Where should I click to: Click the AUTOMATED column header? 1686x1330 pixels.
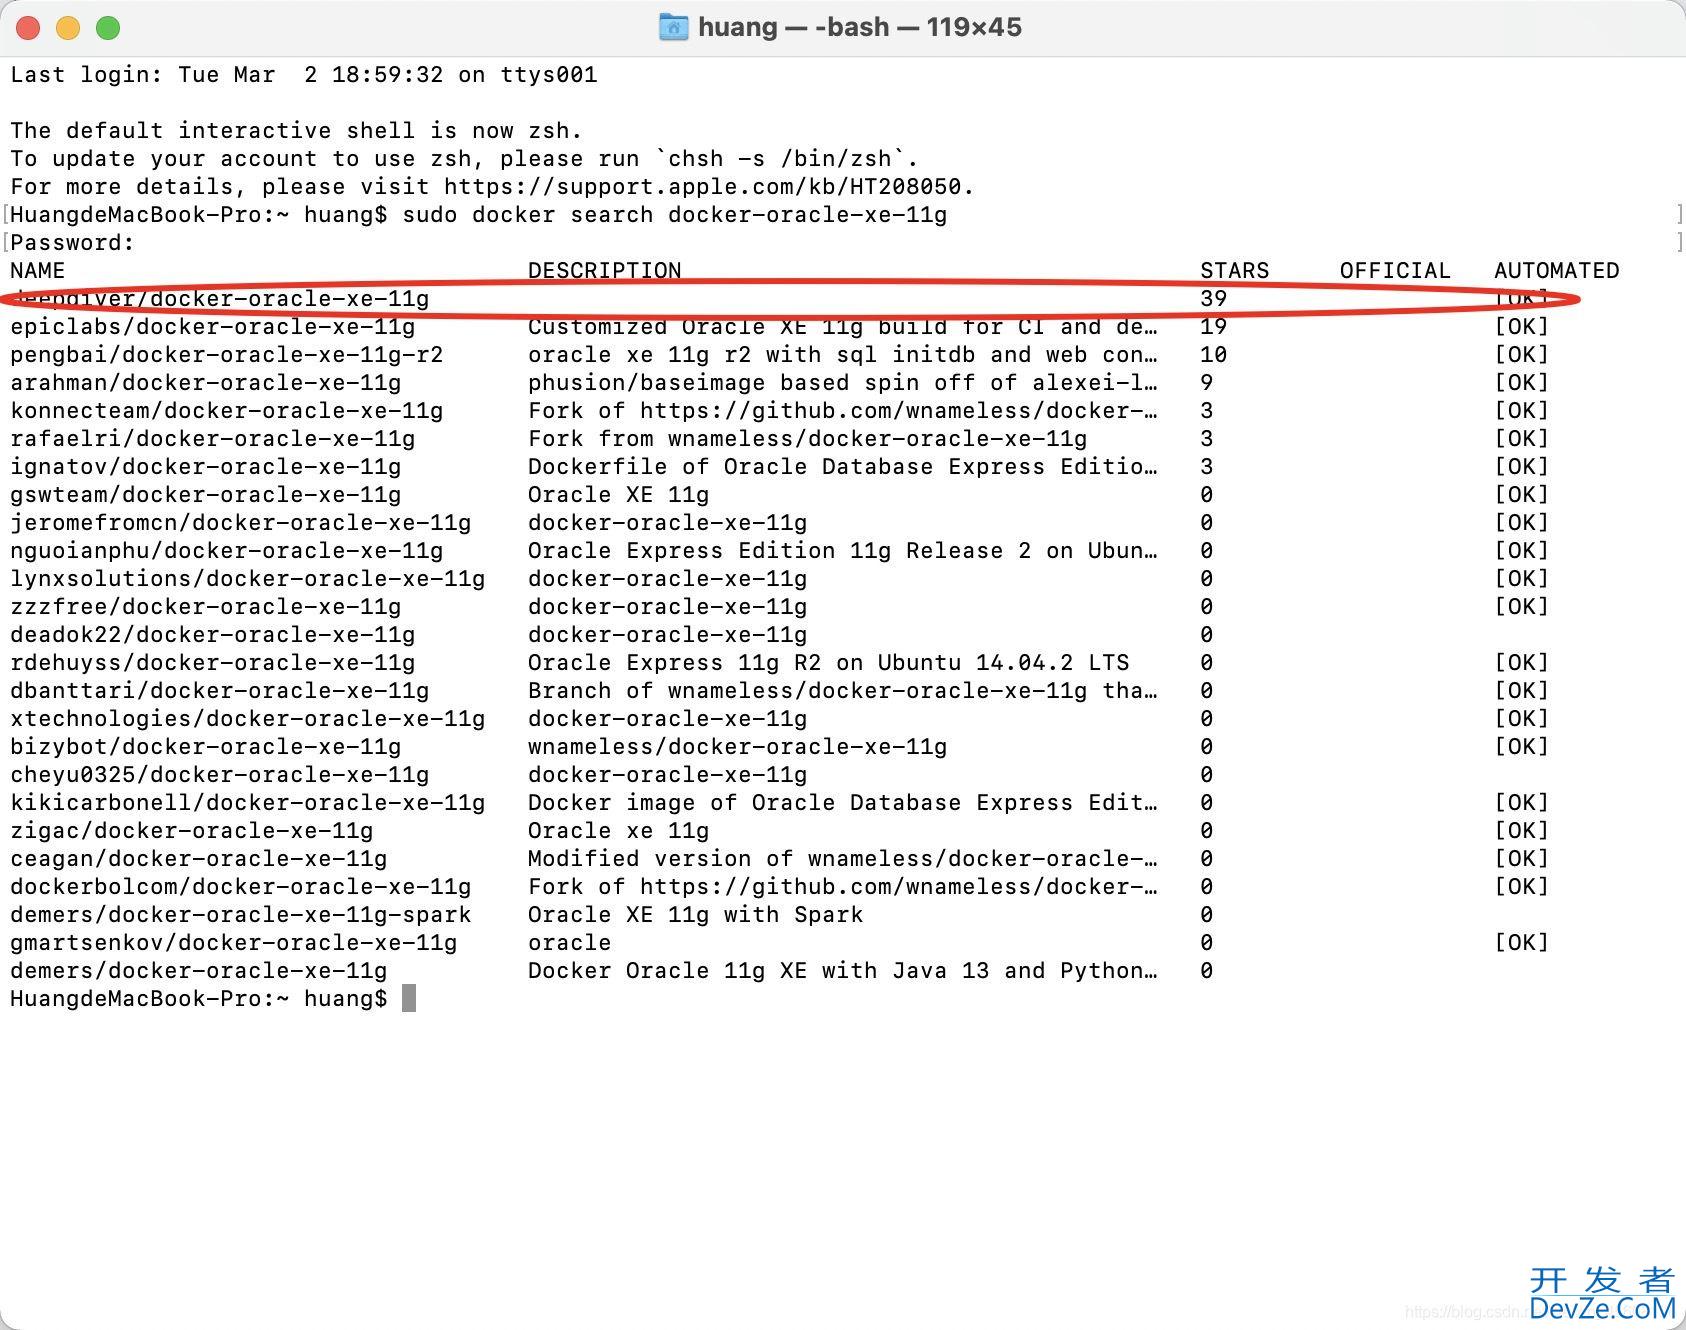[x=1557, y=270]
